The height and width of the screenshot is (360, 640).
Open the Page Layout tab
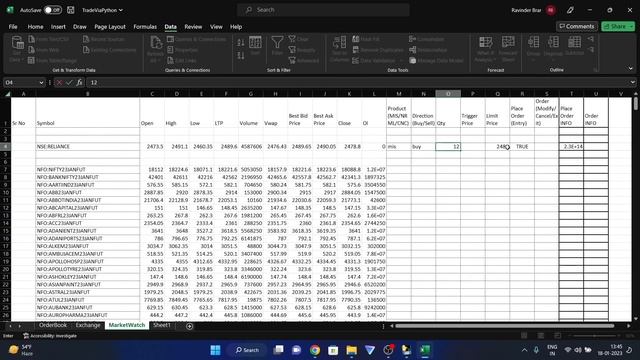coord(110,27)
